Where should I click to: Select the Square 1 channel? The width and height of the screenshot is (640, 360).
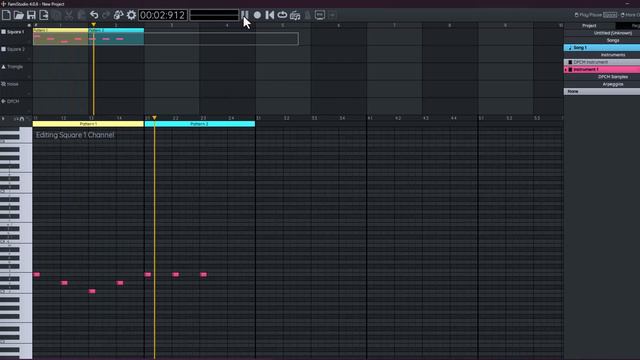pos(16,31)
